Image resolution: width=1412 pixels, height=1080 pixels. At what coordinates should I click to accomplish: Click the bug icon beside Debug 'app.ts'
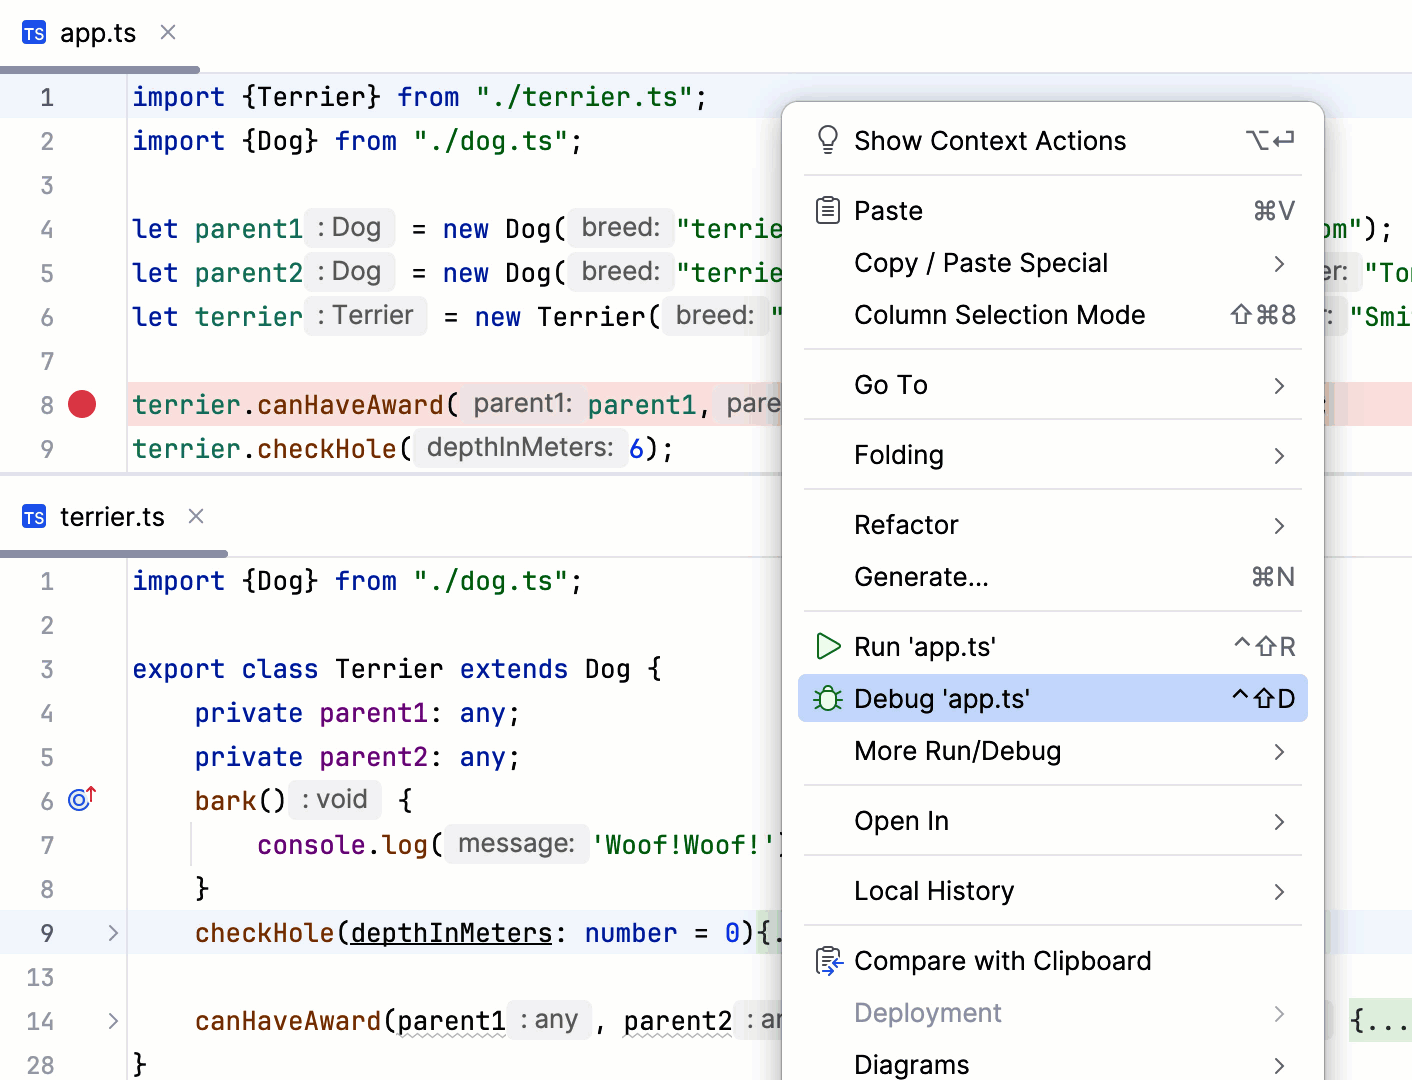click(828, 698)
